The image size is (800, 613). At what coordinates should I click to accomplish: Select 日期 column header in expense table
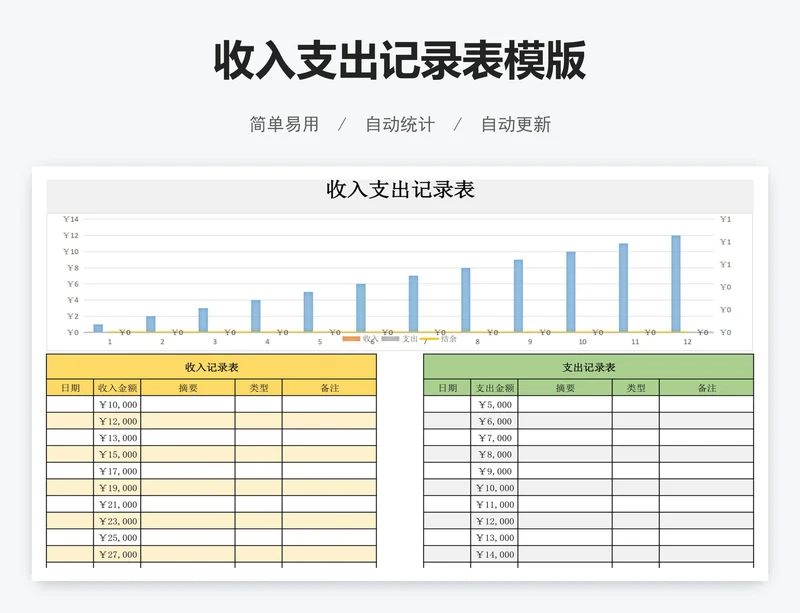tap(447, 388)
